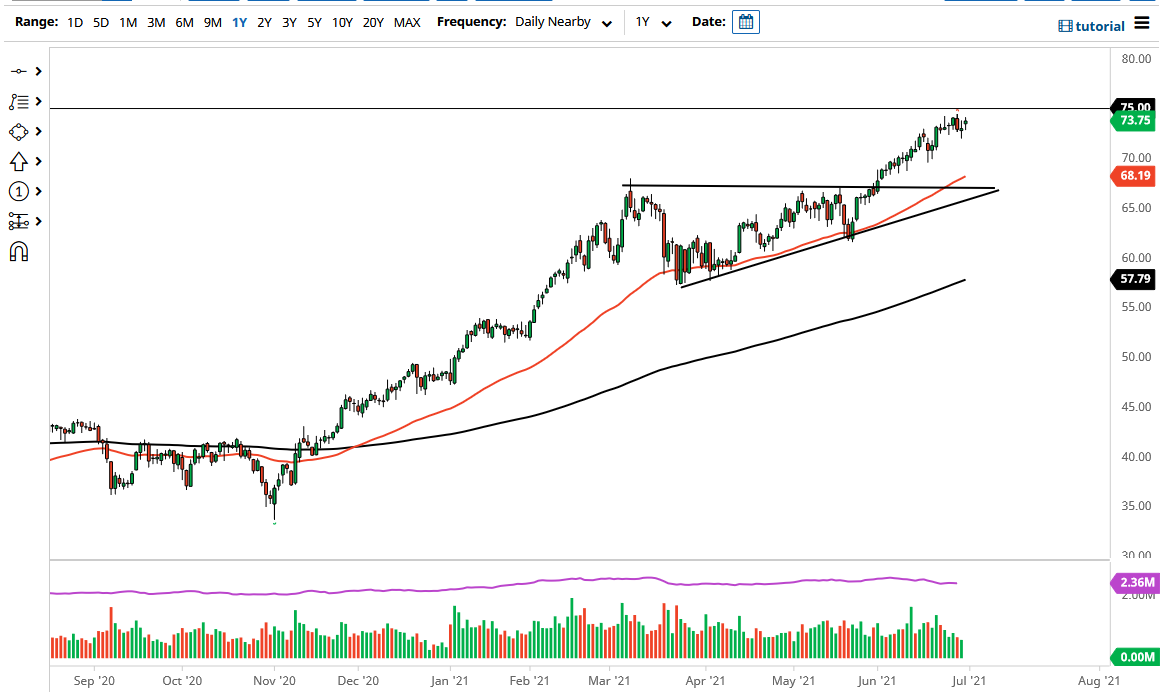Screen dimensions: 1161x697
Task: Select the 1D range tab
Action: click(74, 21)
